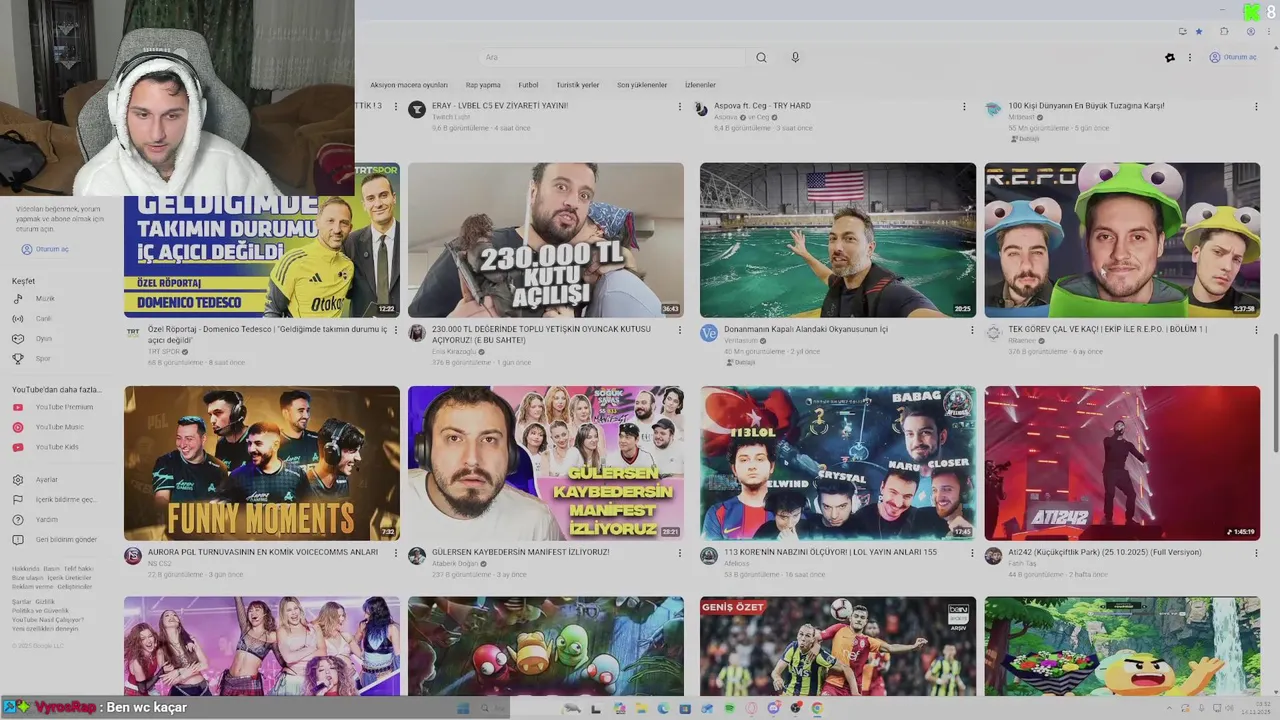Show hidden tray icons chevron
1280x720 pixels.
pos(1170,708)
